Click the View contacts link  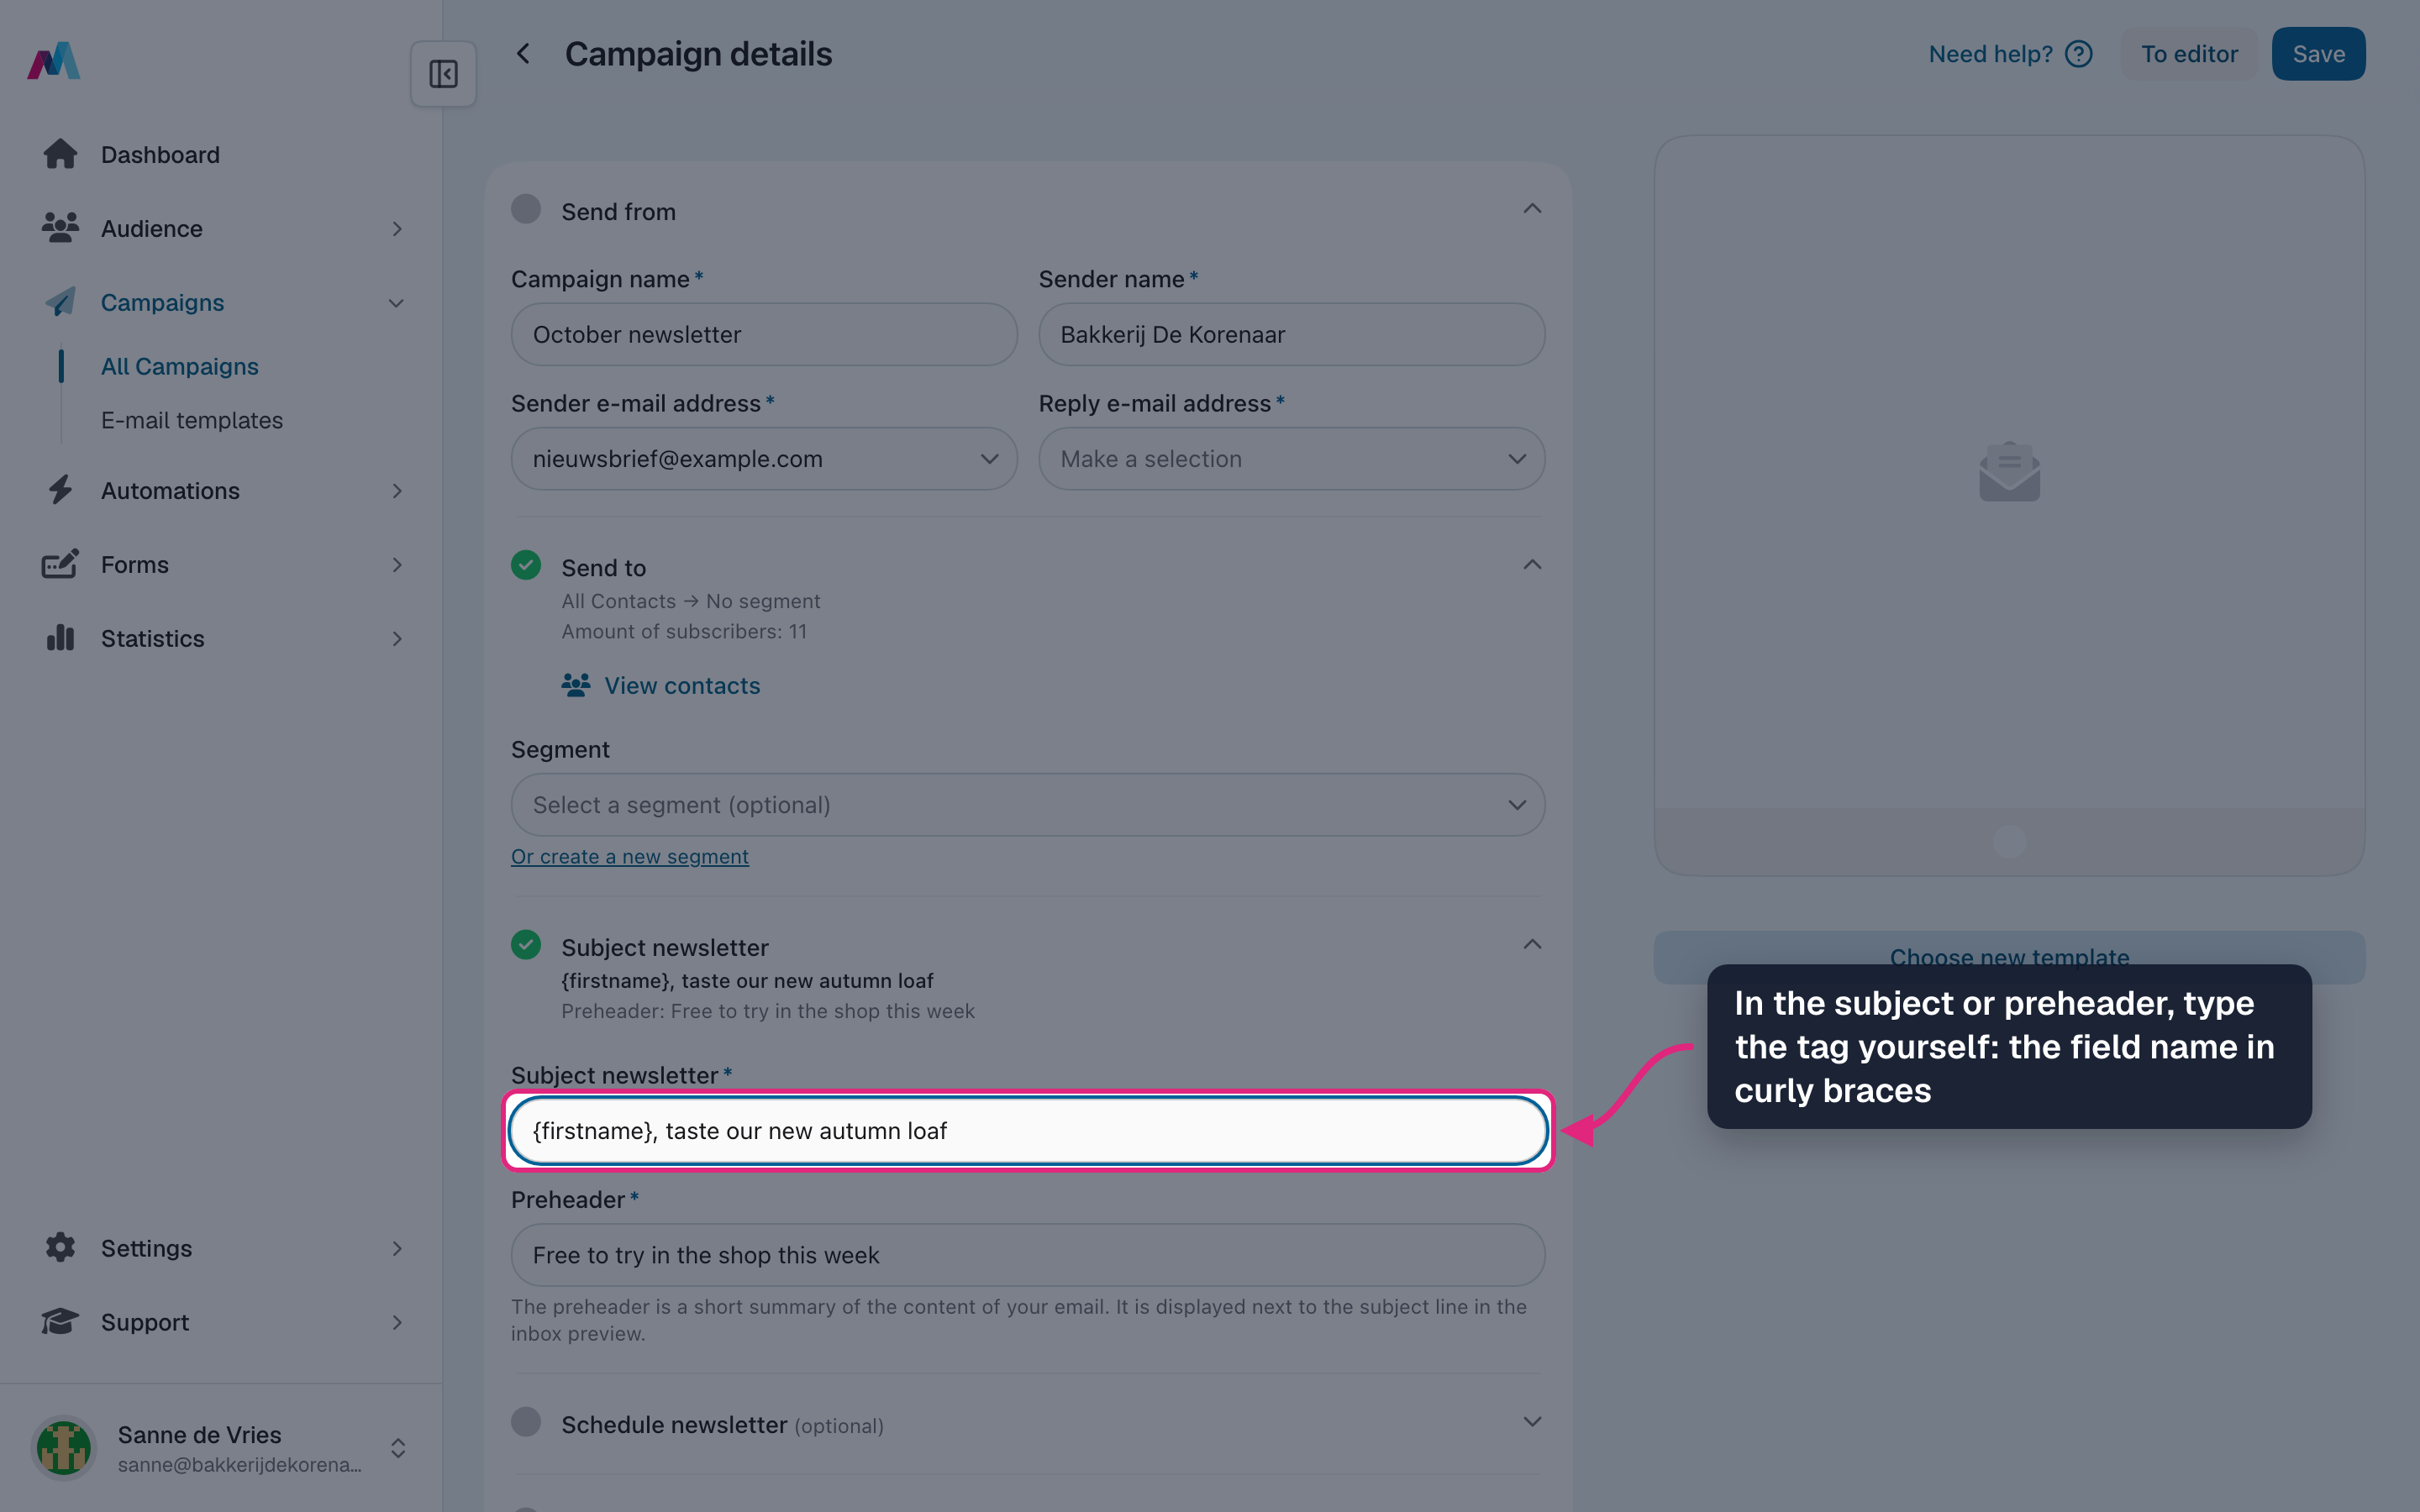[x=682, y=686]
